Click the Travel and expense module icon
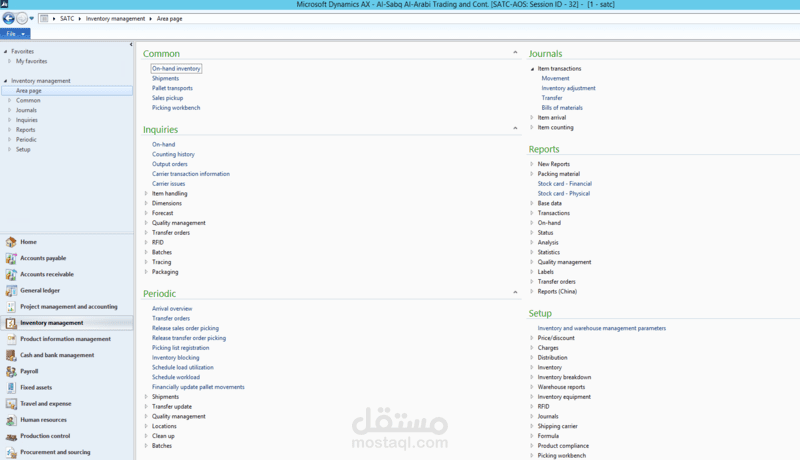Image resolution: width=800 pixels, height=460 pixels. coord(11,403)
